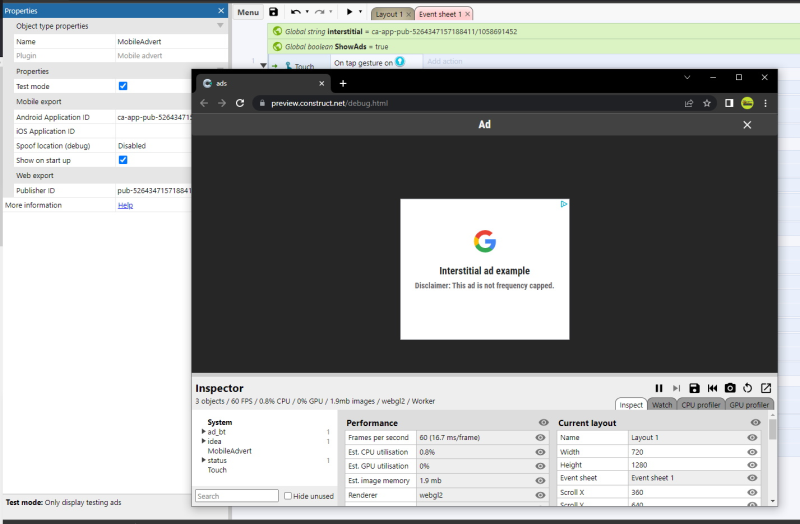Reload the browser preview page
This screenshot has height=524, width=800.
coord(240,103)
